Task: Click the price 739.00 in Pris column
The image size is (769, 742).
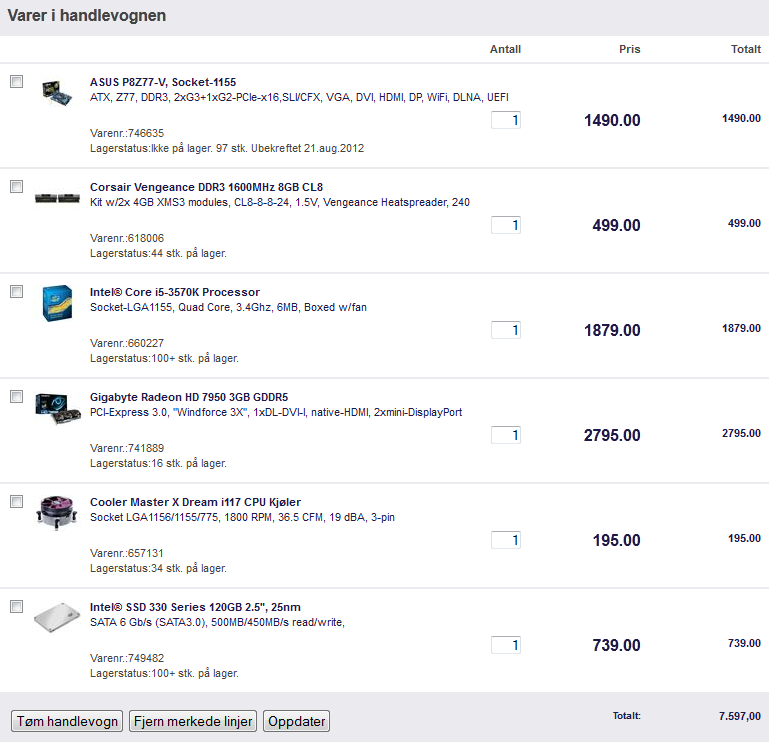Action: point(616,645)
